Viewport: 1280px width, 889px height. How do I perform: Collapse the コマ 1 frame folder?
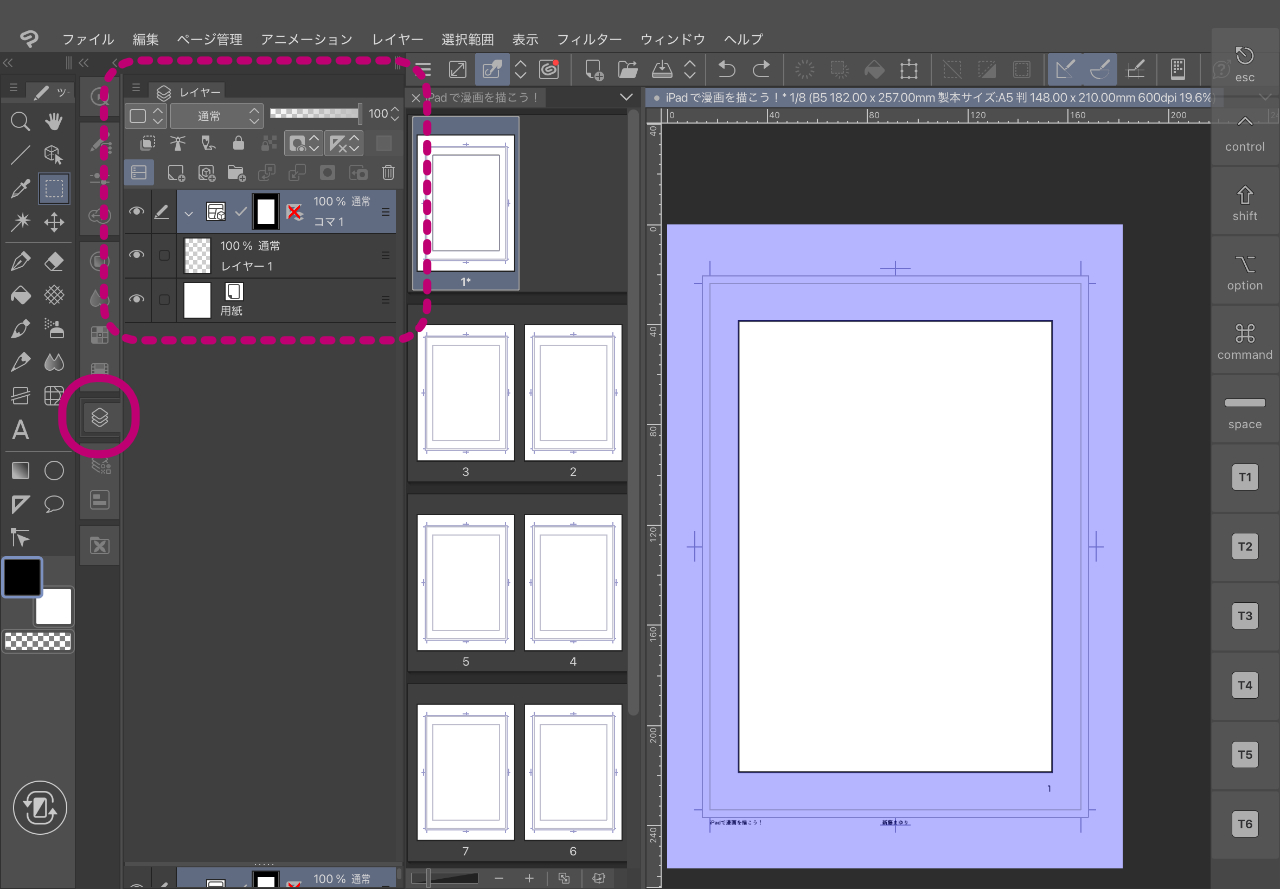click(188, 211)
